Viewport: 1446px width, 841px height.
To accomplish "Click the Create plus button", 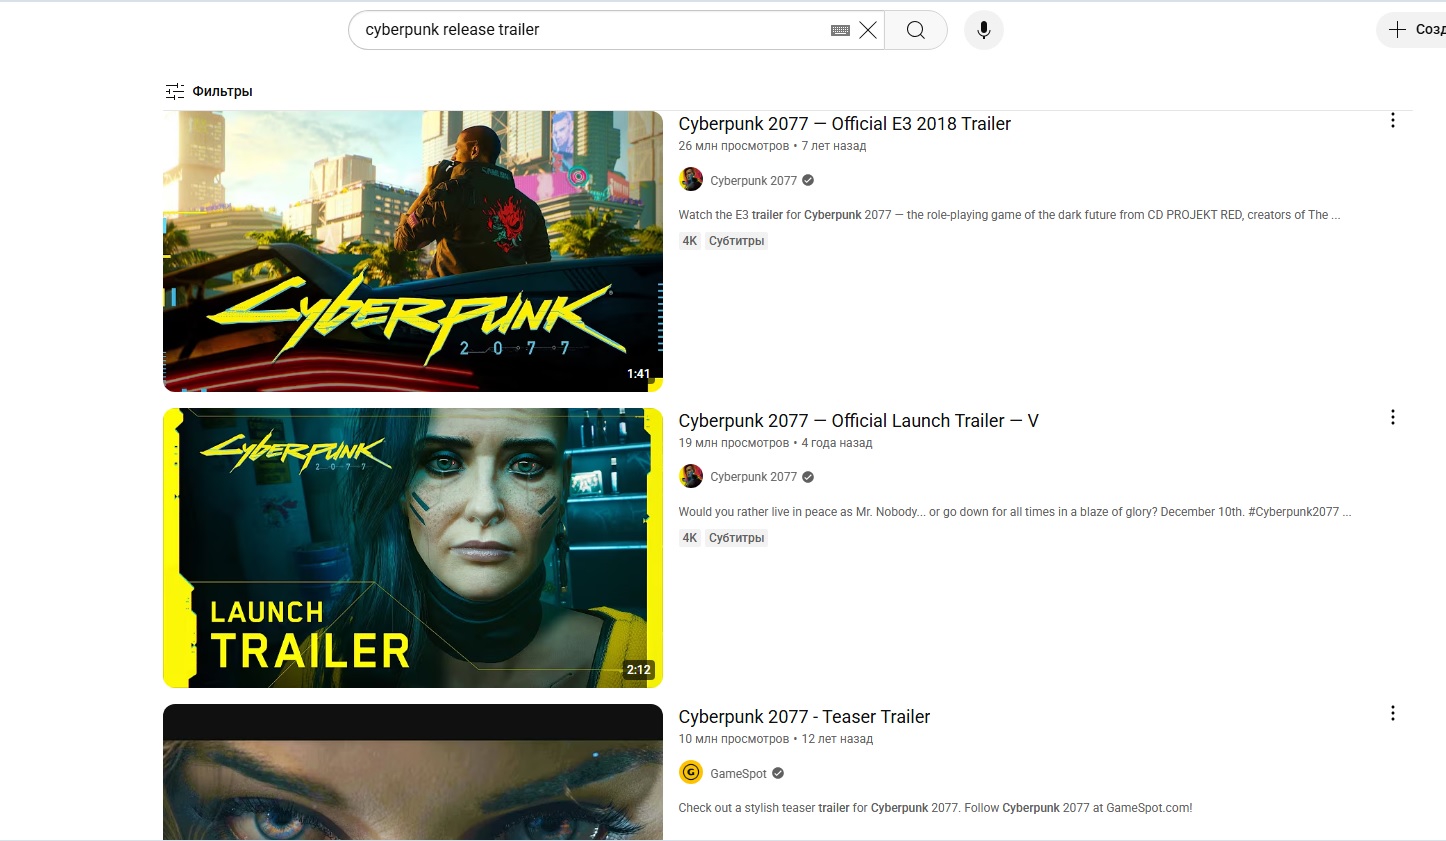I will point(1412,30).
